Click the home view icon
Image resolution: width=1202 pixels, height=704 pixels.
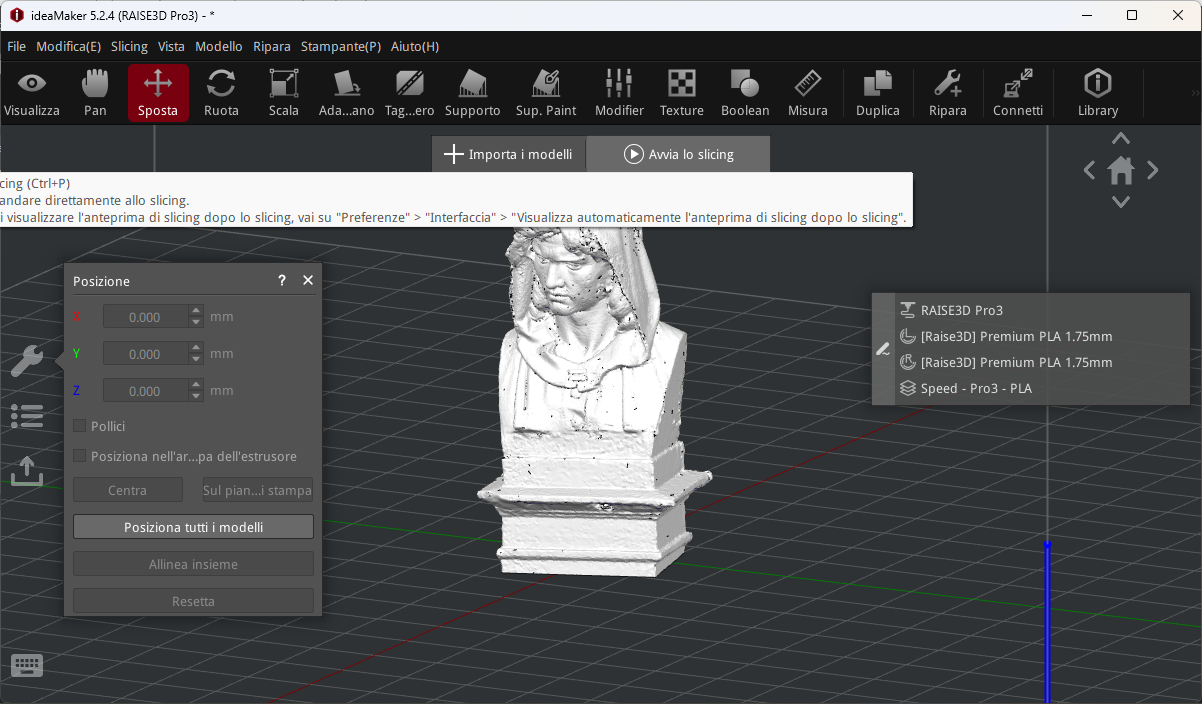pos(1120,171)
